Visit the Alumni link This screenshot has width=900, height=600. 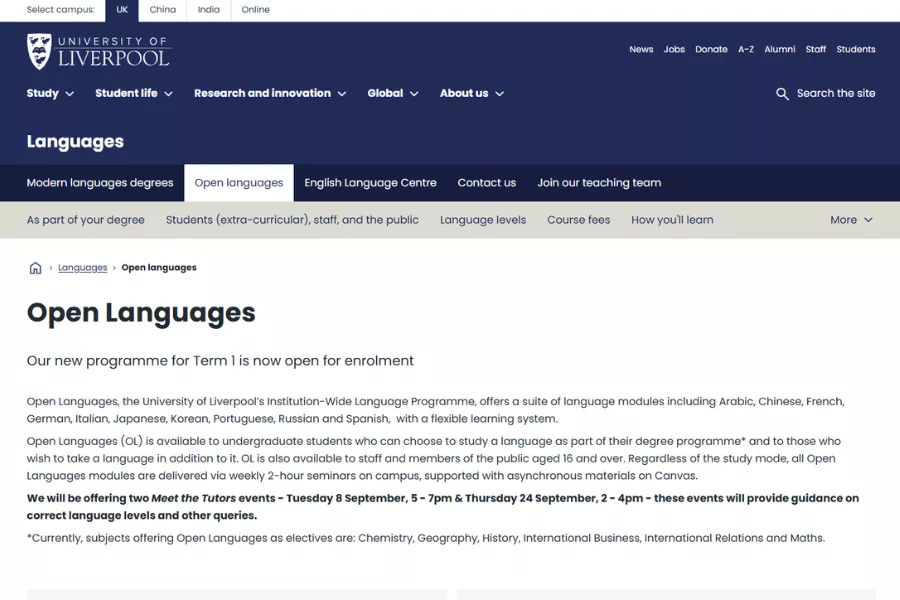[x=779, y=49]
